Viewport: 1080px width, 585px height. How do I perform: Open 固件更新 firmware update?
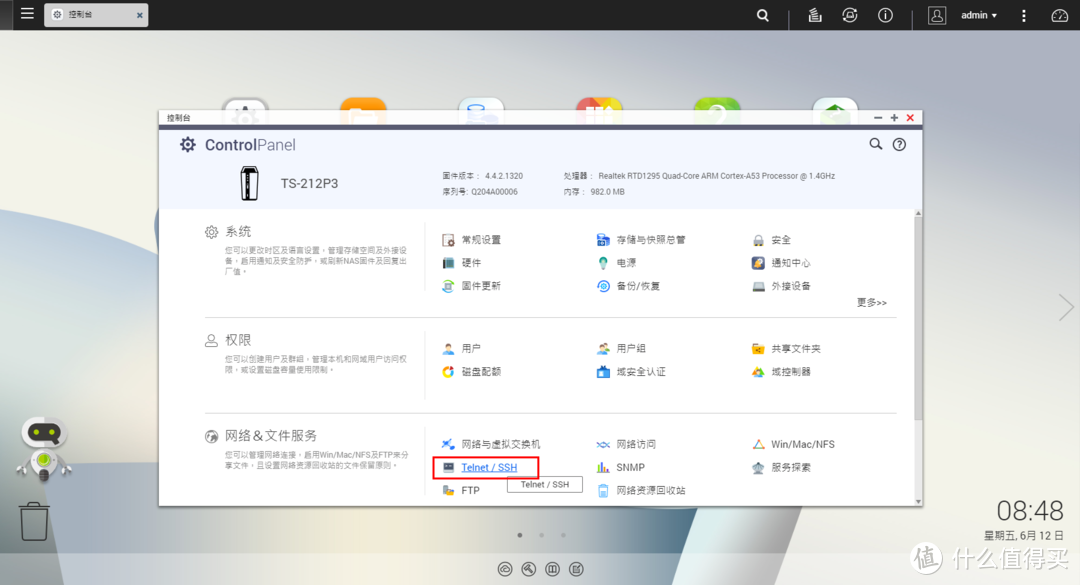point(472,286)
